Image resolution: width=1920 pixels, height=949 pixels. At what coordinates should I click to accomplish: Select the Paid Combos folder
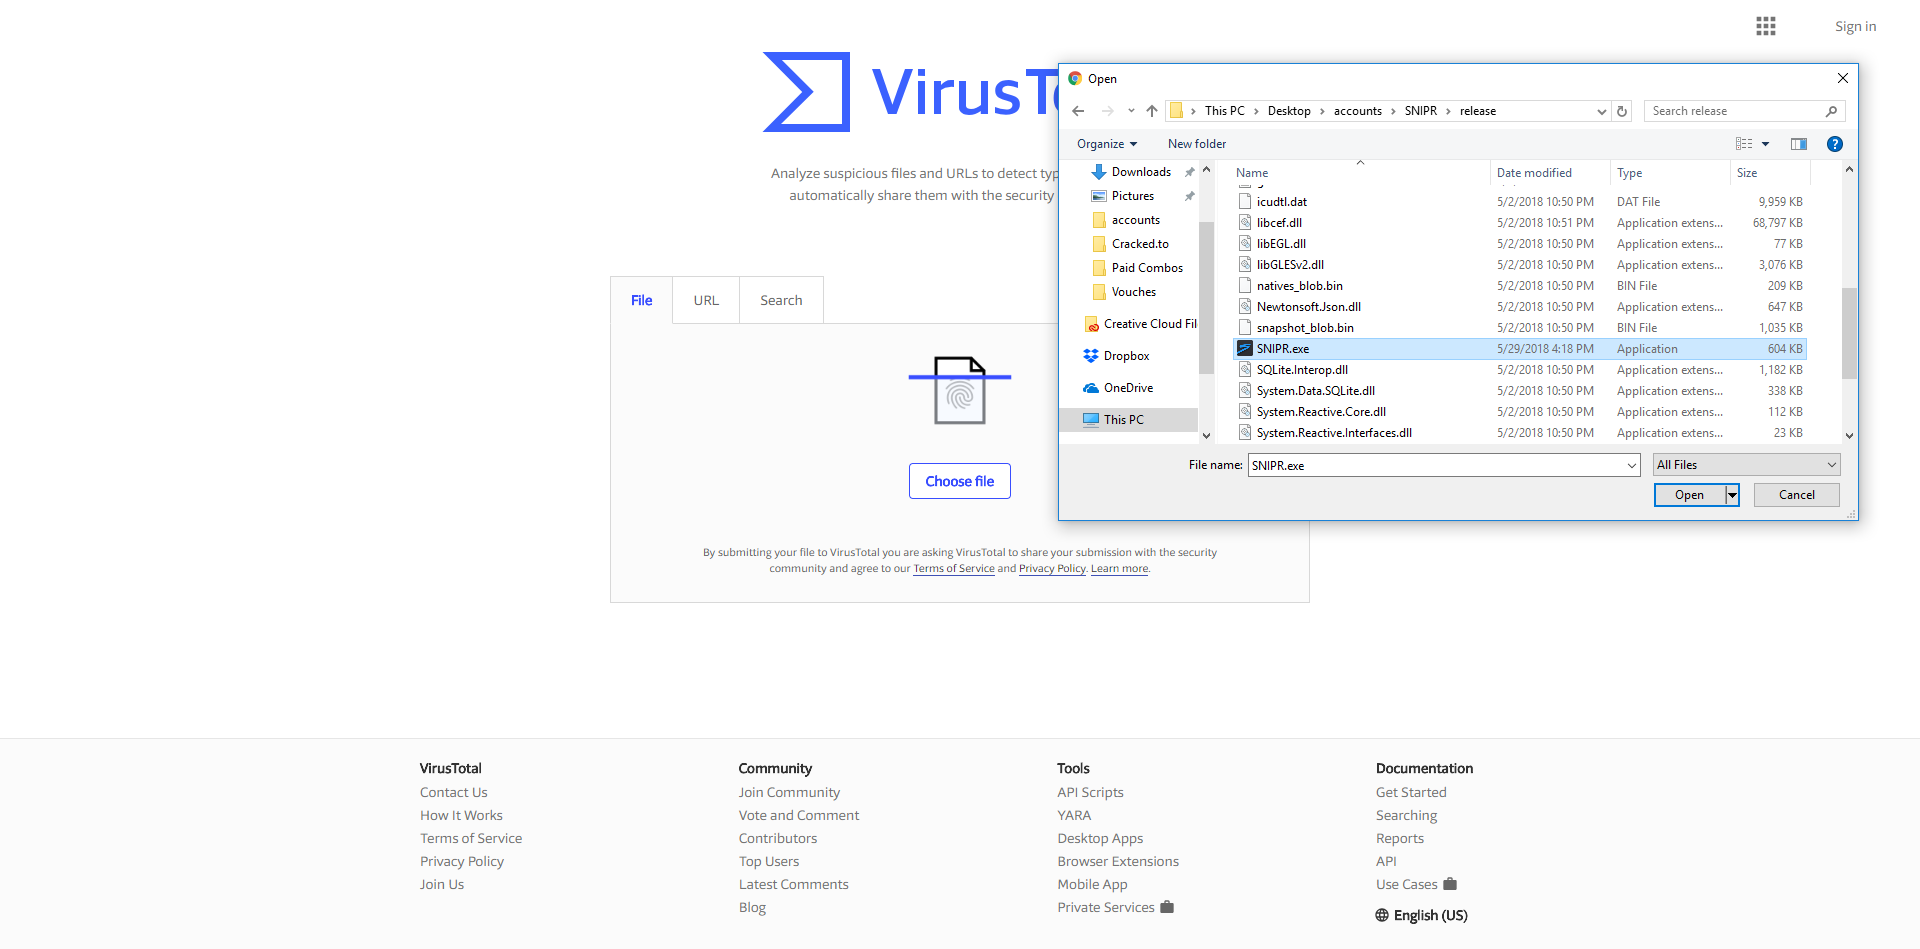click(1146, 268)
